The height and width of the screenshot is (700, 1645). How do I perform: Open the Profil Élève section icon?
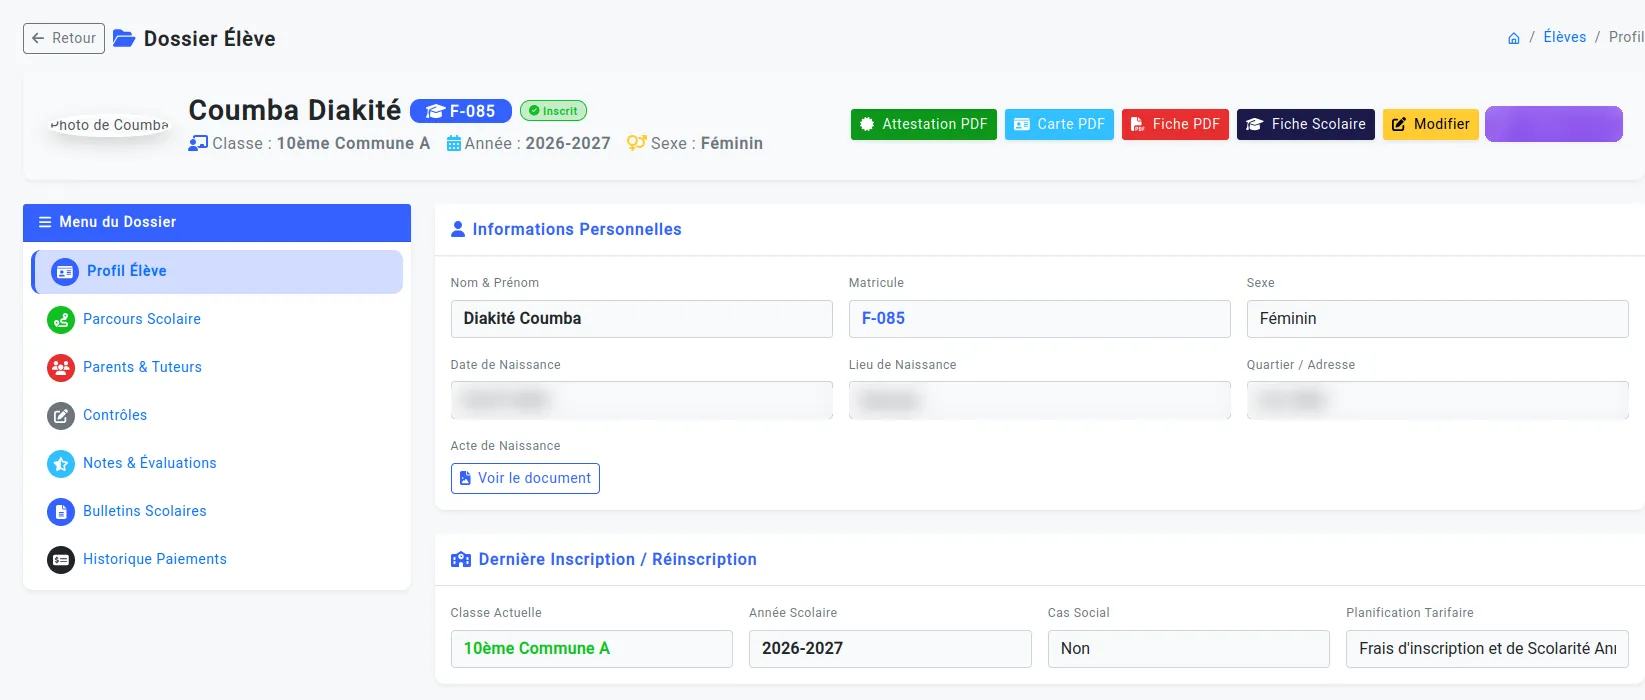65,271
